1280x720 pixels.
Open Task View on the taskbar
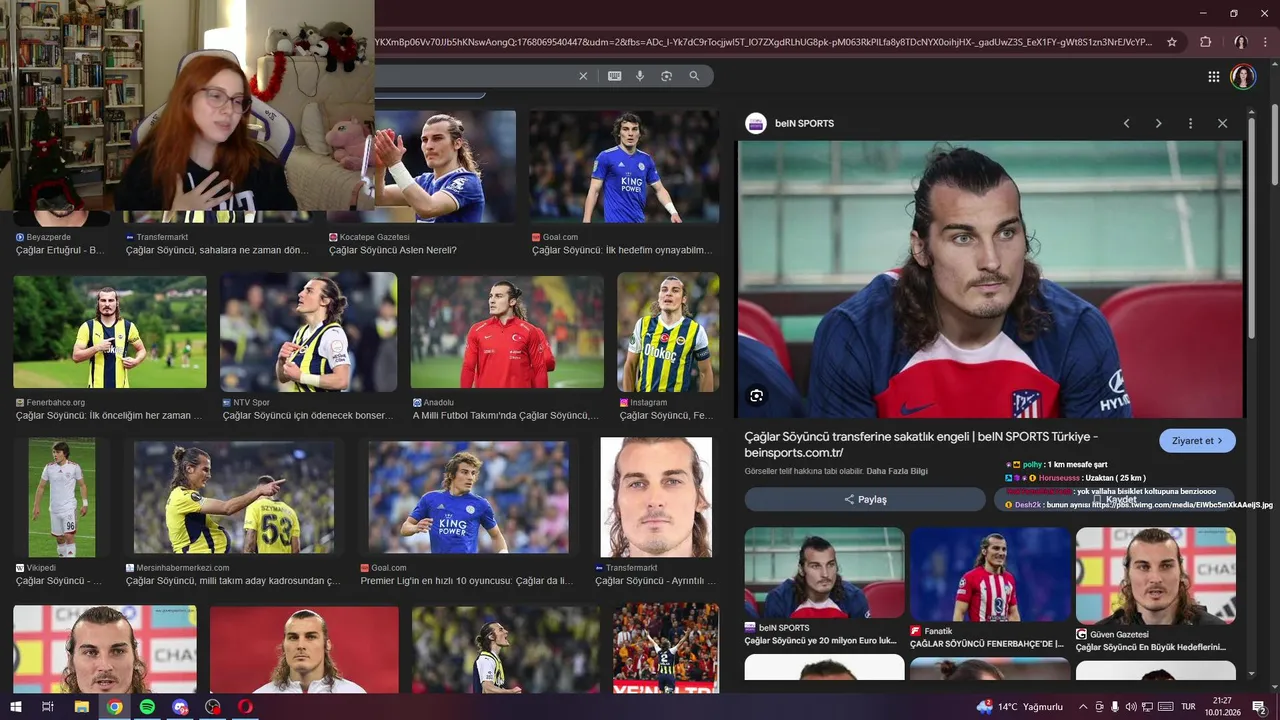47,707
